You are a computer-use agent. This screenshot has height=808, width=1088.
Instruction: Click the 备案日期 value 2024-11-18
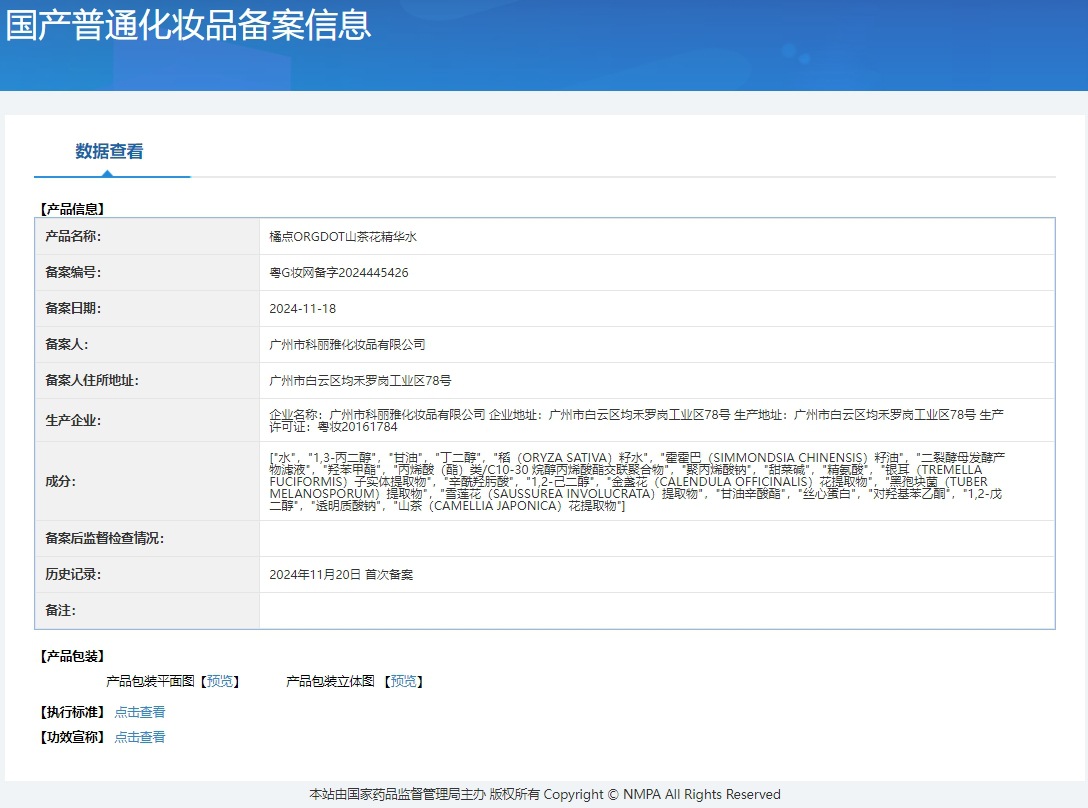303,309
